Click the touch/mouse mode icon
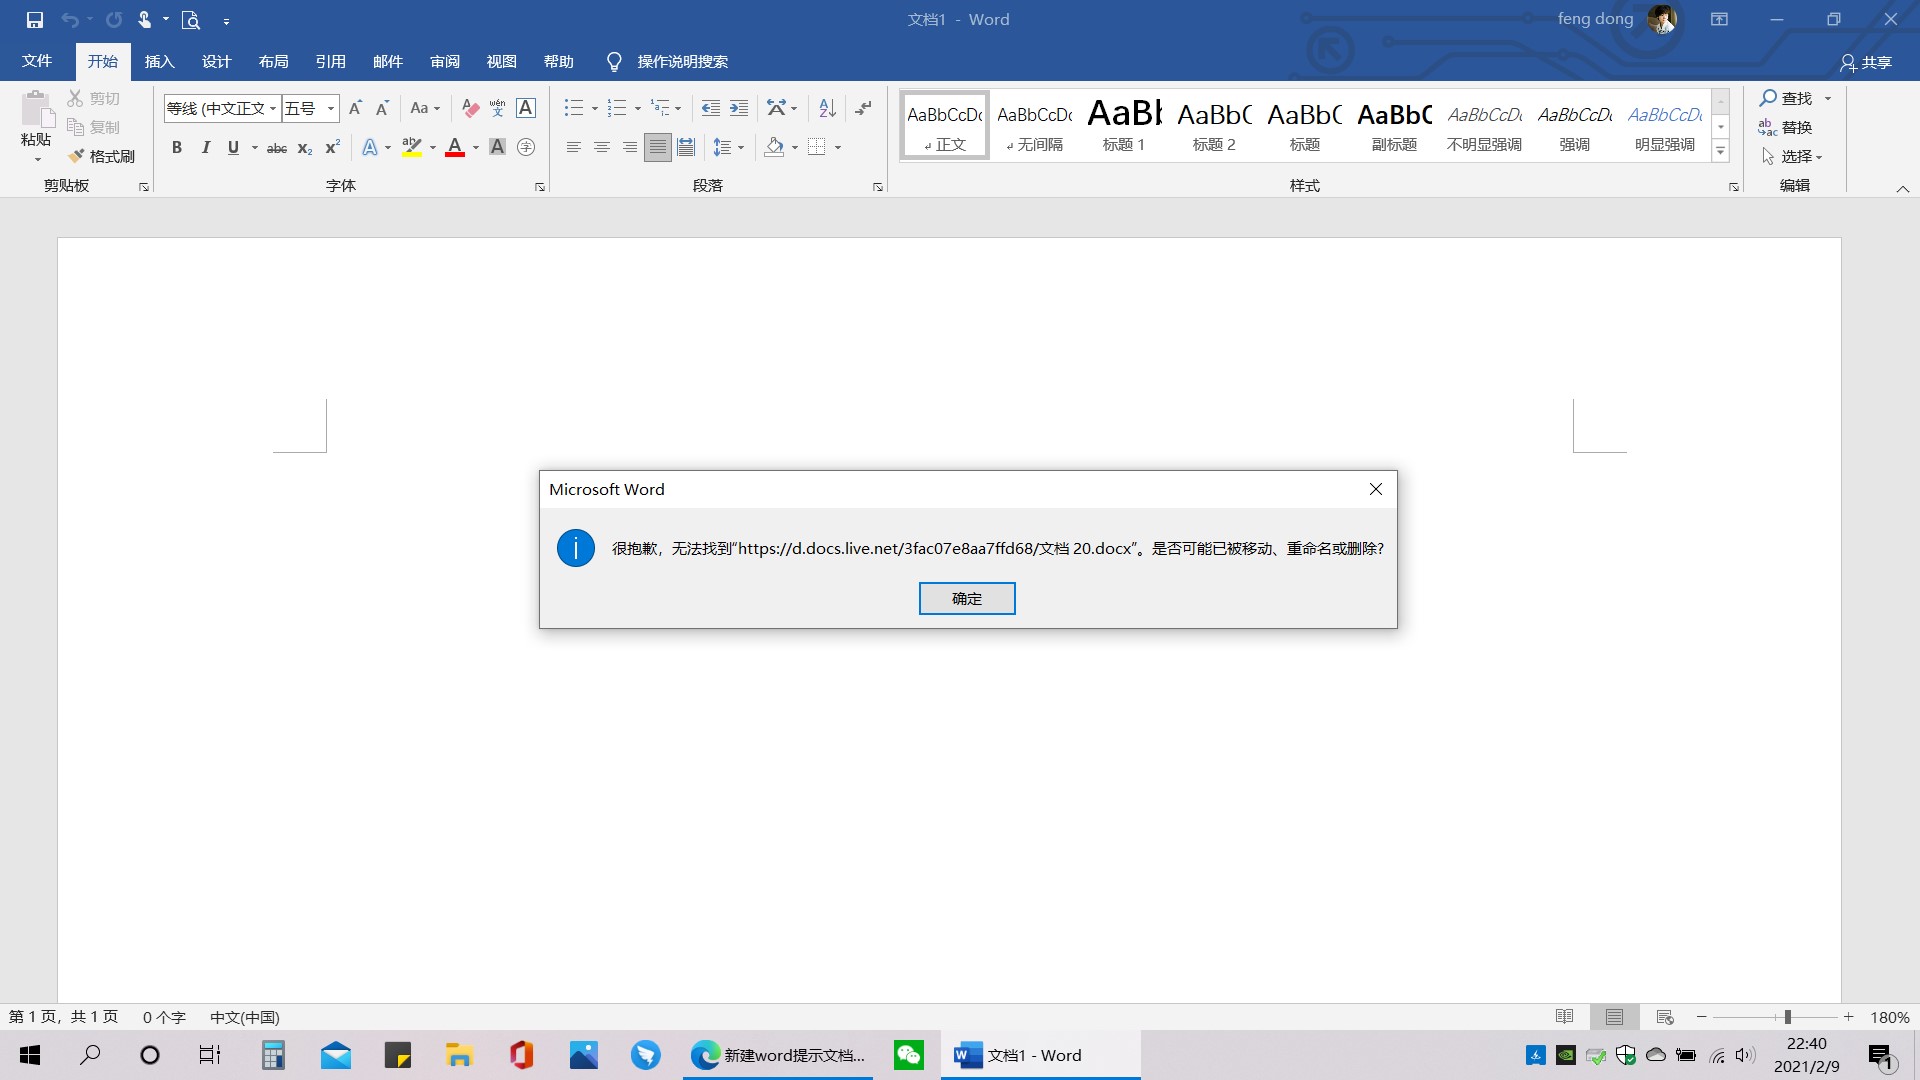 145,20
